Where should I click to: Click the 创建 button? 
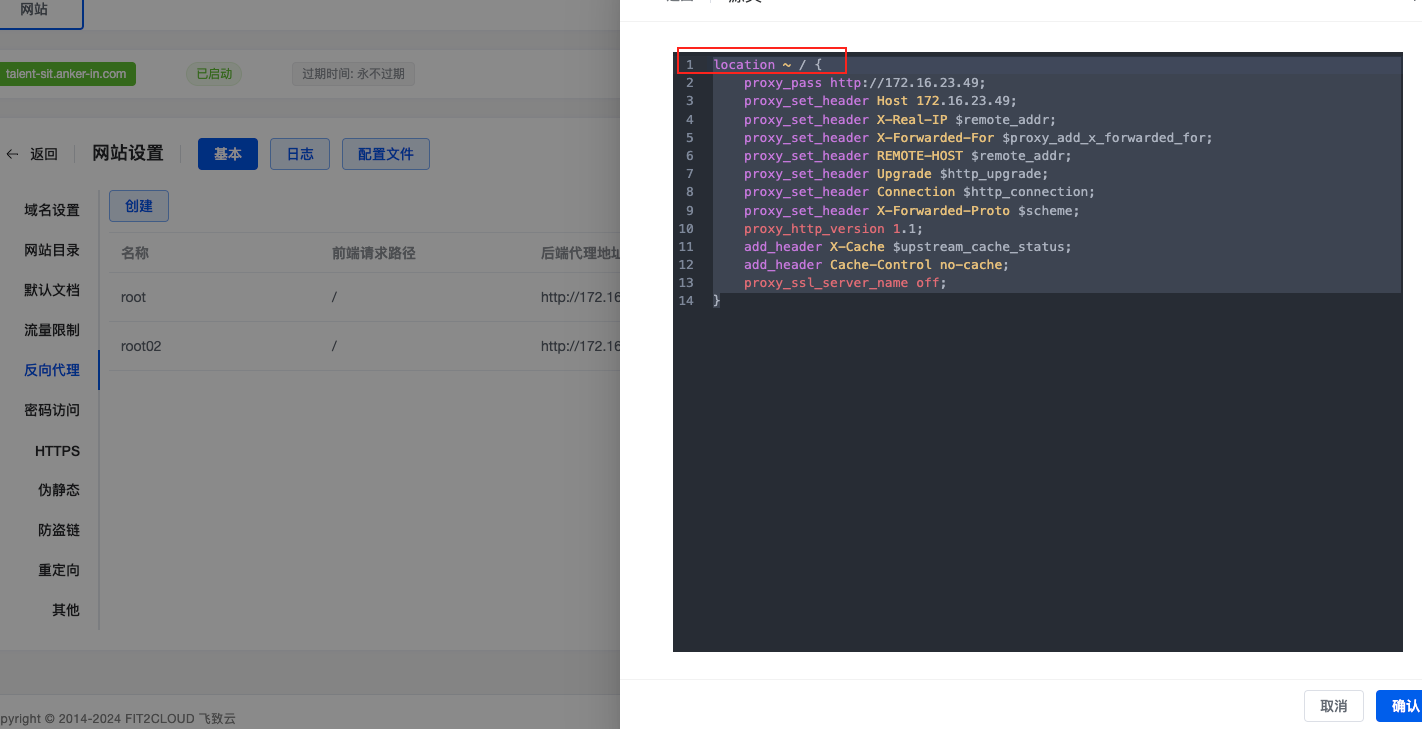(x=138, y=206)
